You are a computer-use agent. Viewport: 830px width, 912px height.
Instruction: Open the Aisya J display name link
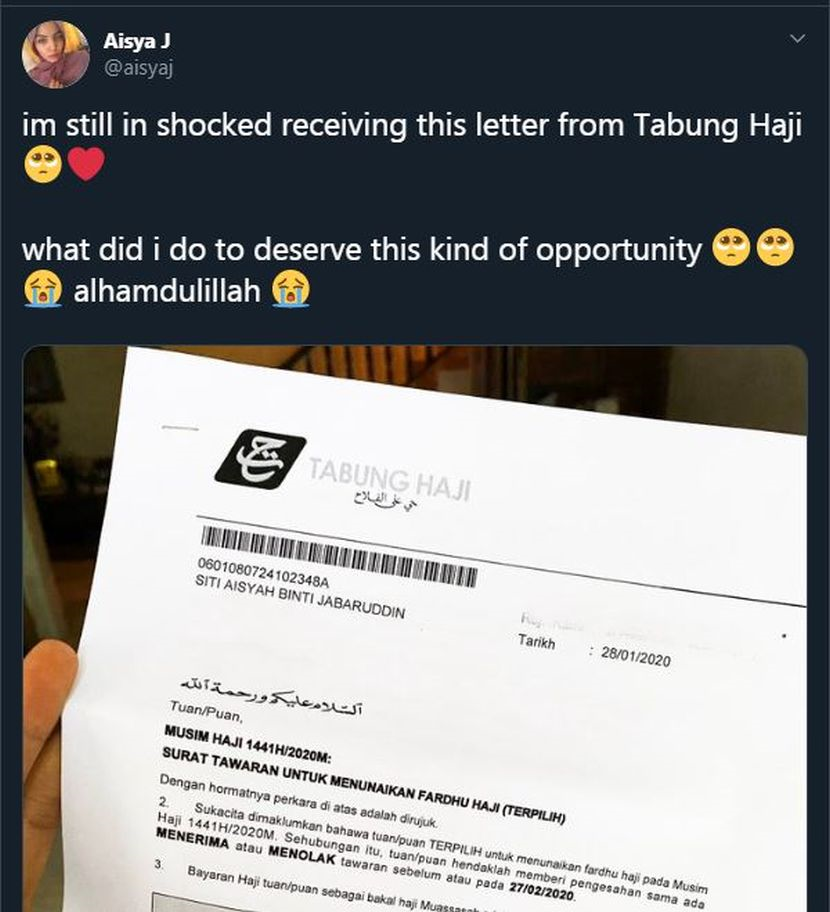tap(137, 41)
